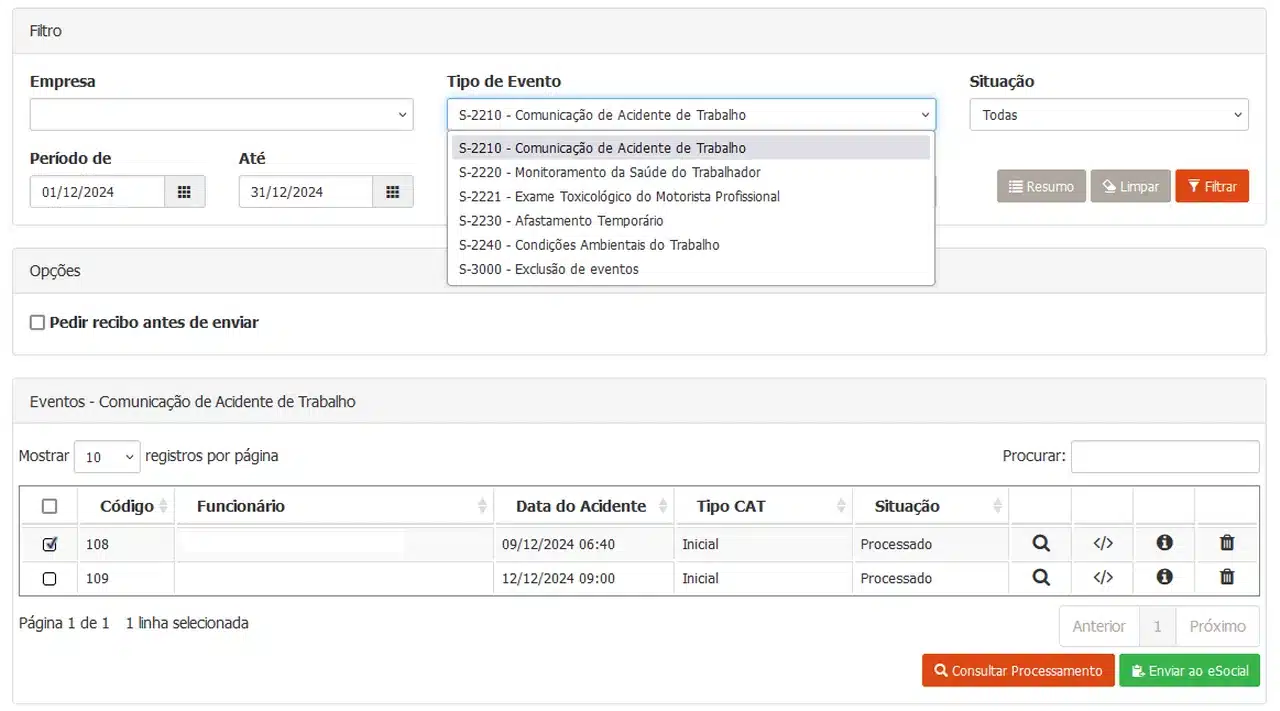Viewport: 1280px width, 711px height.
Task: Select page 1 in pagination
Action: click(x=1157, y=626)
